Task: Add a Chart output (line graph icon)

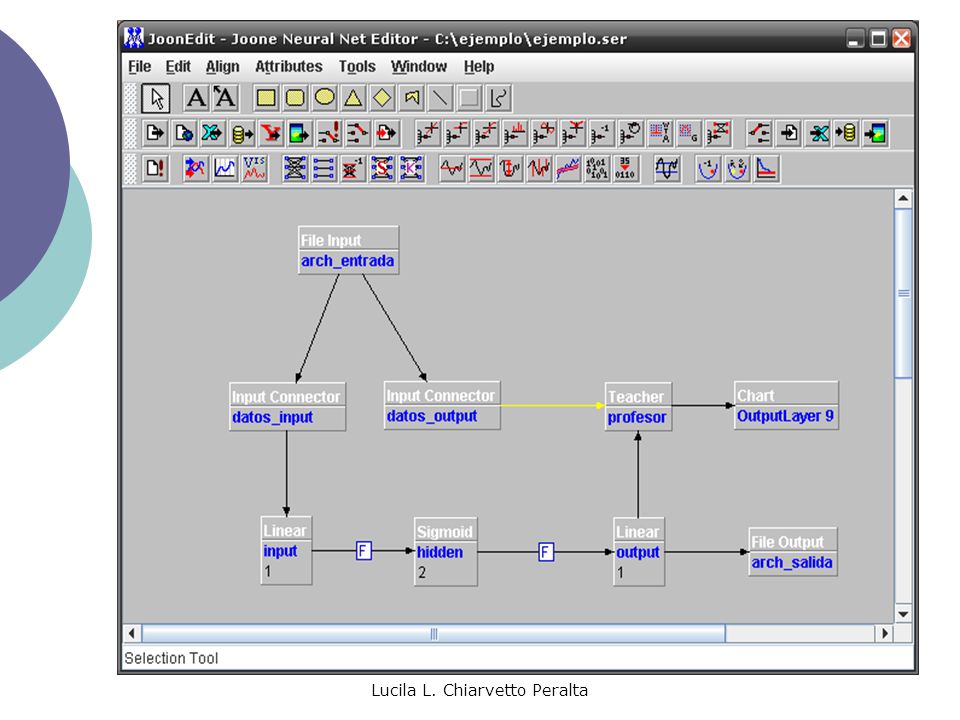Action: coord(225,168)
